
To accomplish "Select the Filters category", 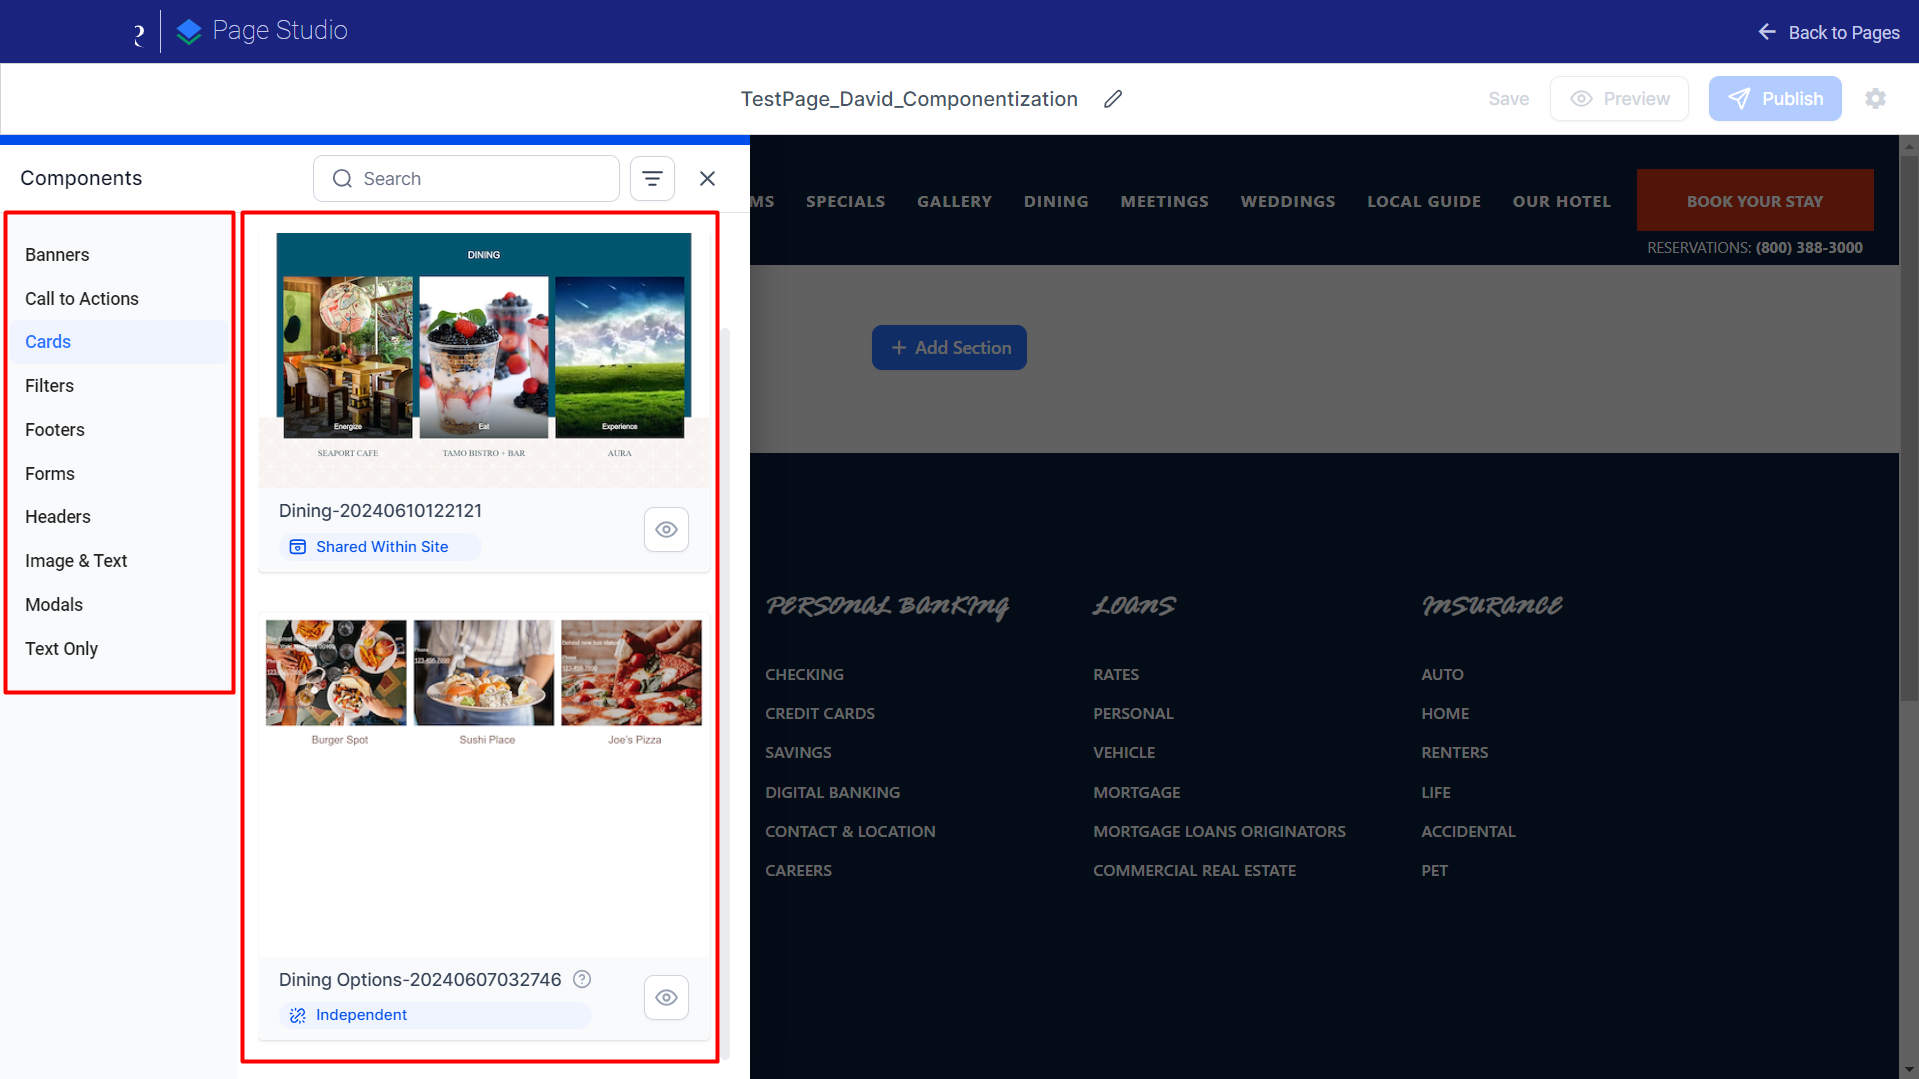I will pos(120,386).
